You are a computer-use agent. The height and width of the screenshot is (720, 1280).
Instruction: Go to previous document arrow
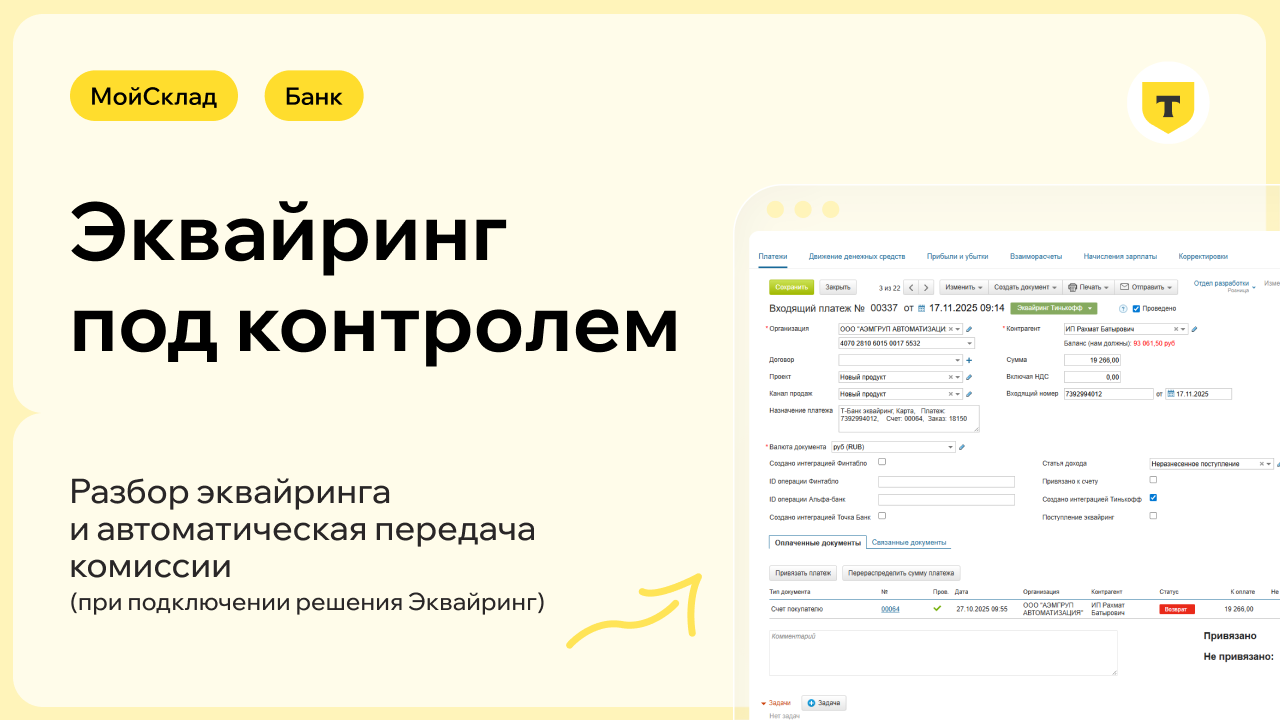[x=911, y=287]
